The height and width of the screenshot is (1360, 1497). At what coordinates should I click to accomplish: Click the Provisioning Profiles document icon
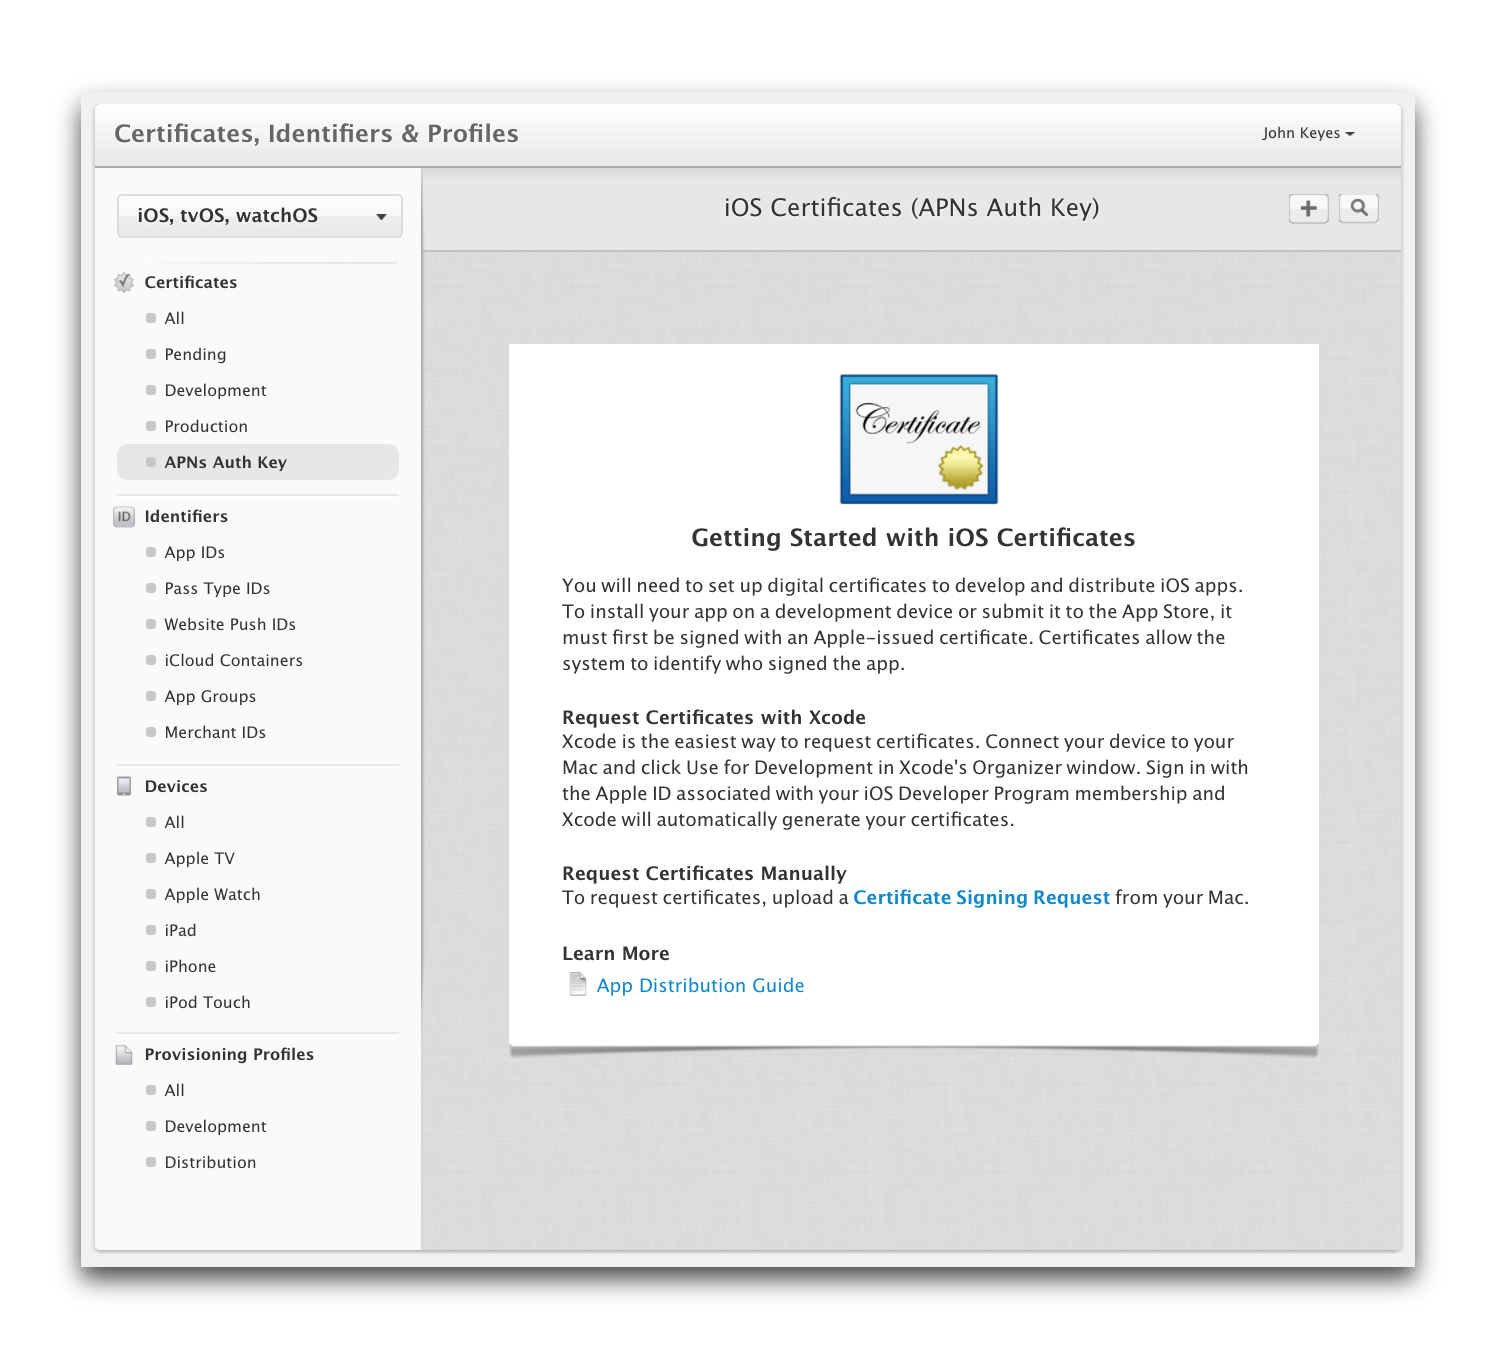click(x=124, y=1055)
